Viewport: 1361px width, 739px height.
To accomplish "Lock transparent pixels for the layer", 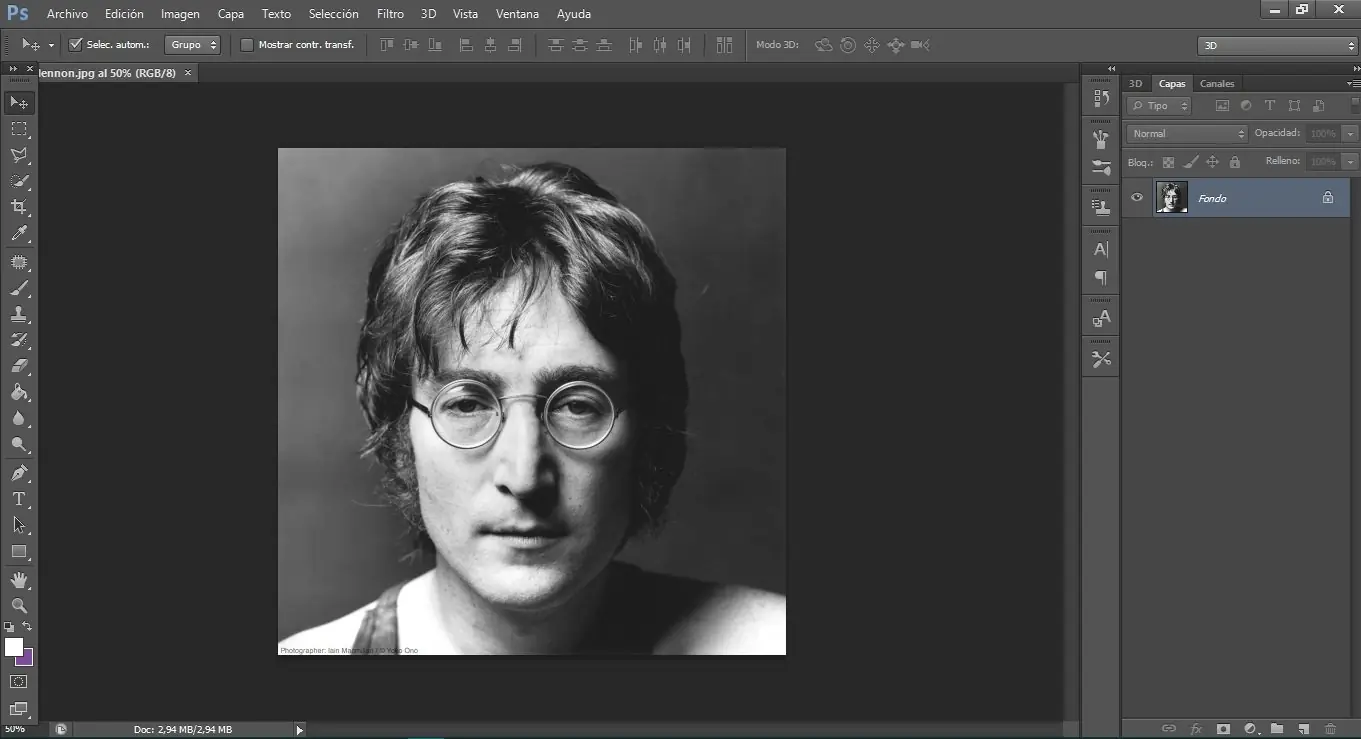I will tap(1168, 161).
